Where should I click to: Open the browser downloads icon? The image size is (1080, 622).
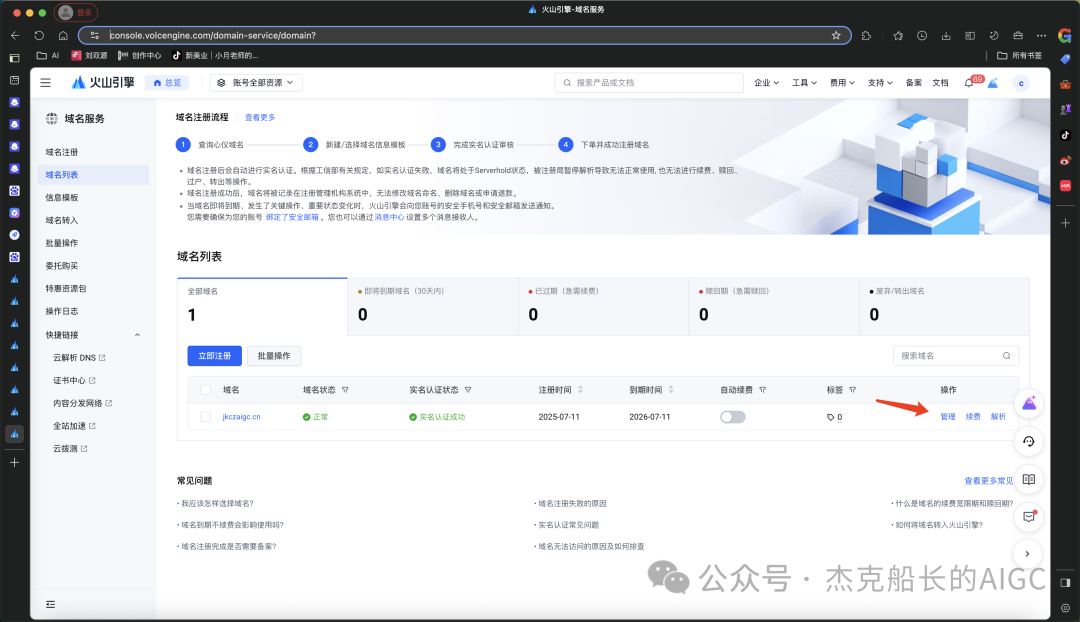coord(946,35)
